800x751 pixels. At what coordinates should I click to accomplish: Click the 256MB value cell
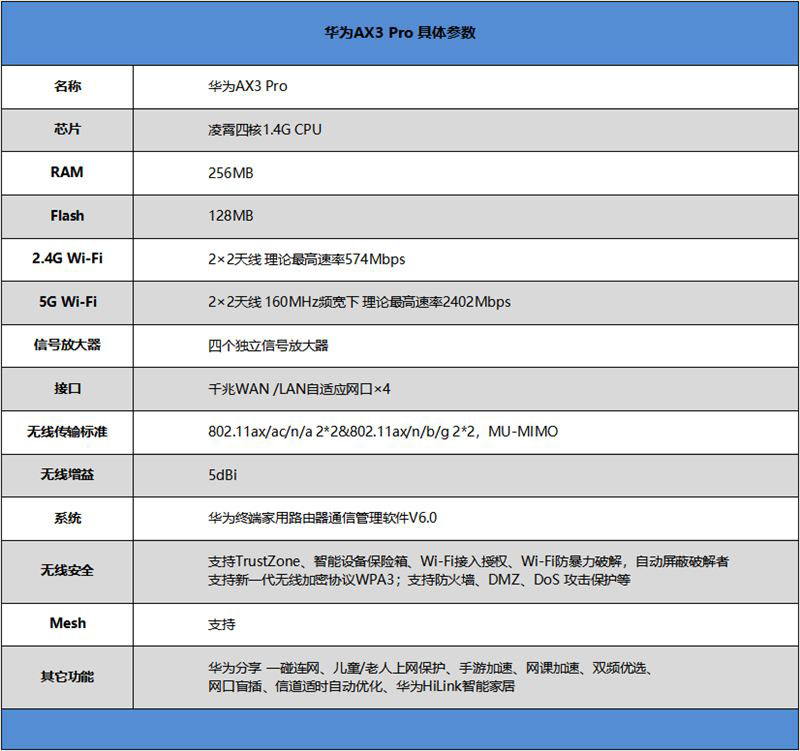pyautogui.click(x=231, y=173)
